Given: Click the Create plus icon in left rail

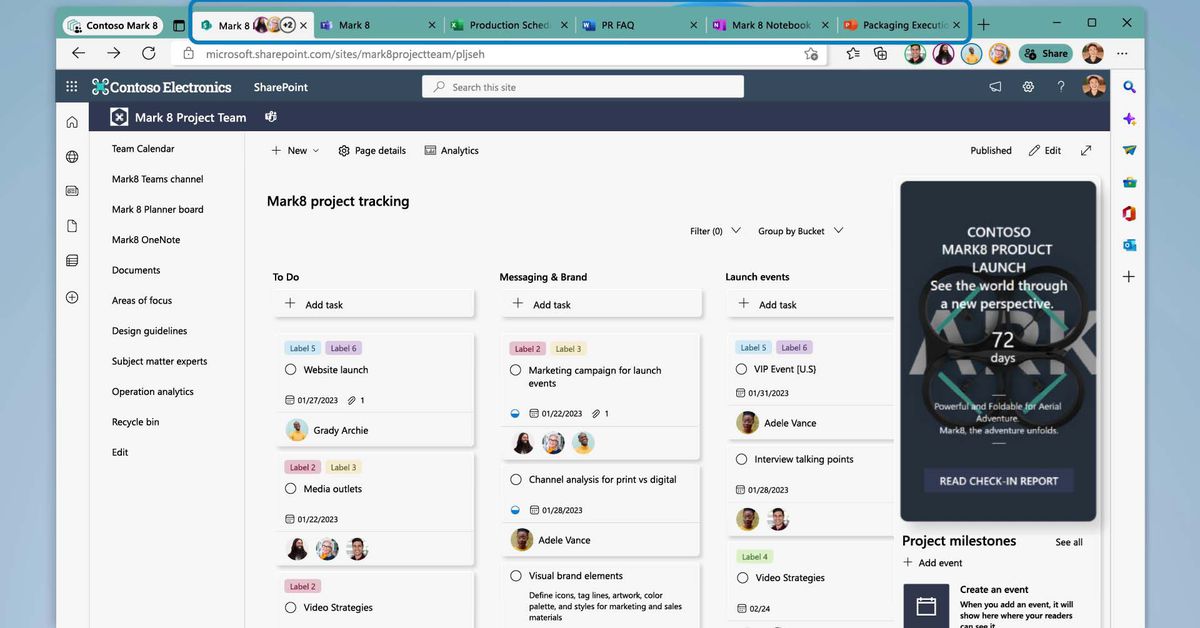Looking at the screenshot, I should (x=72, y=297).
